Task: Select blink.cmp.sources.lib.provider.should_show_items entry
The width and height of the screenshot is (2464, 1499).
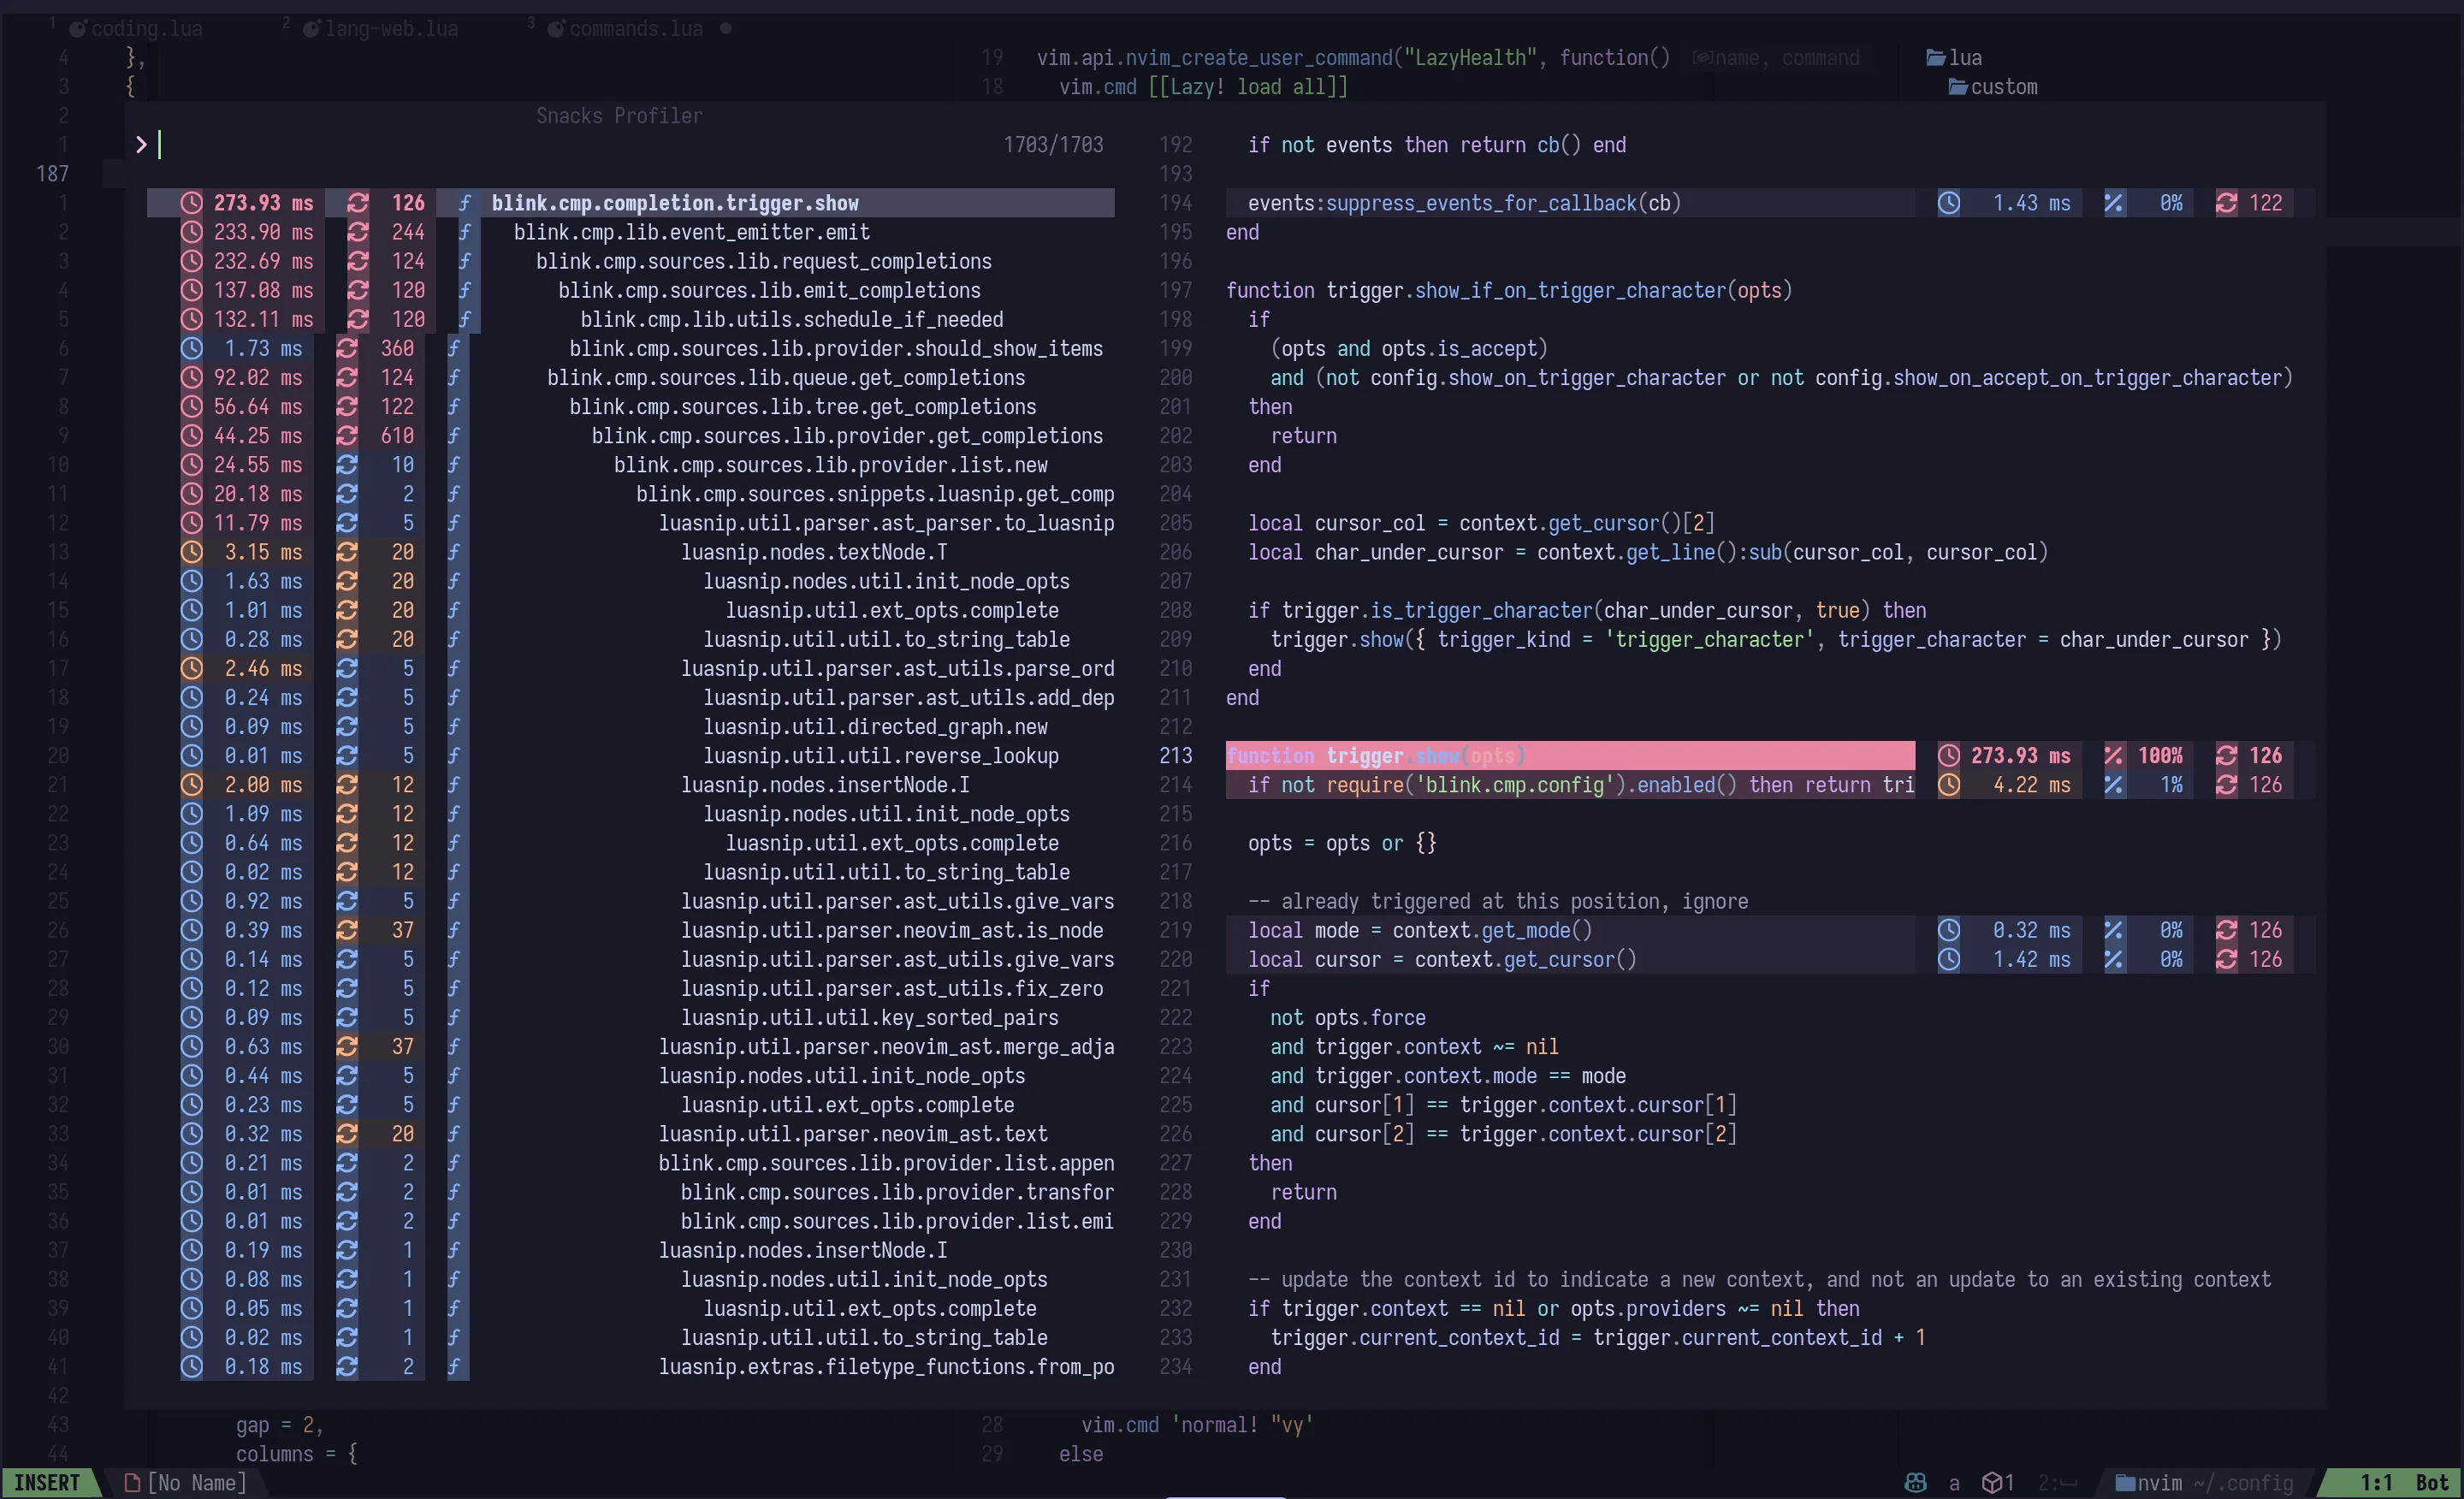Action: (631, 348)
